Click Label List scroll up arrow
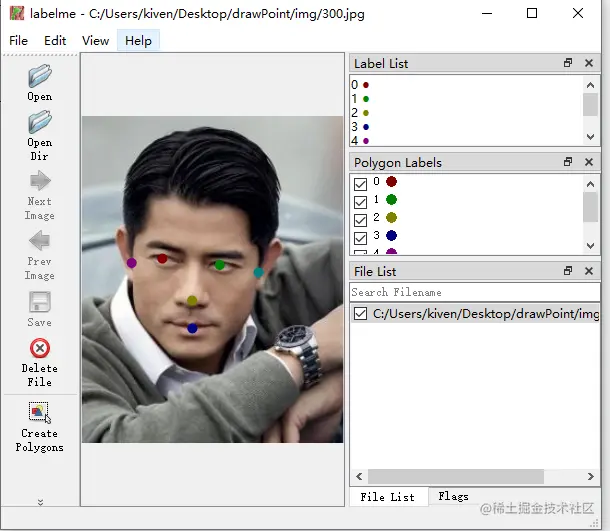The height and width of the screenshot is (531, 610). pos(591,85)
